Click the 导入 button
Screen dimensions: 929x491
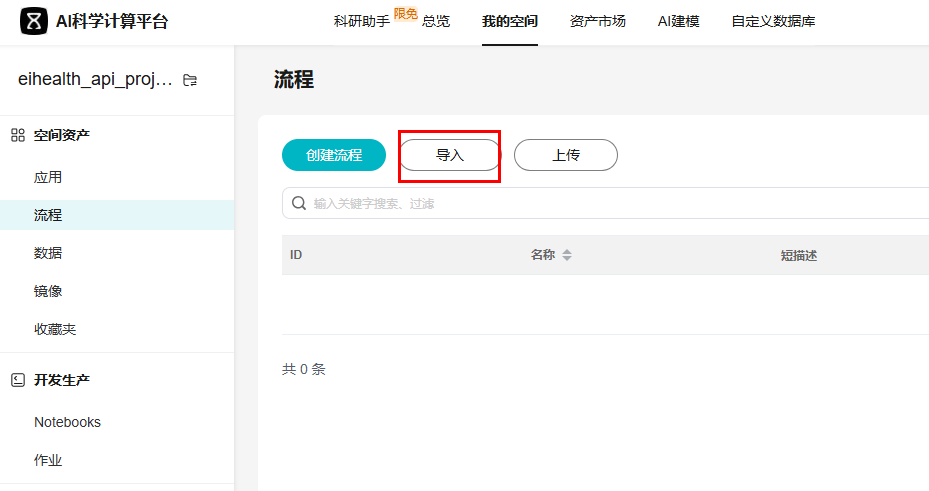coord(450,155)
